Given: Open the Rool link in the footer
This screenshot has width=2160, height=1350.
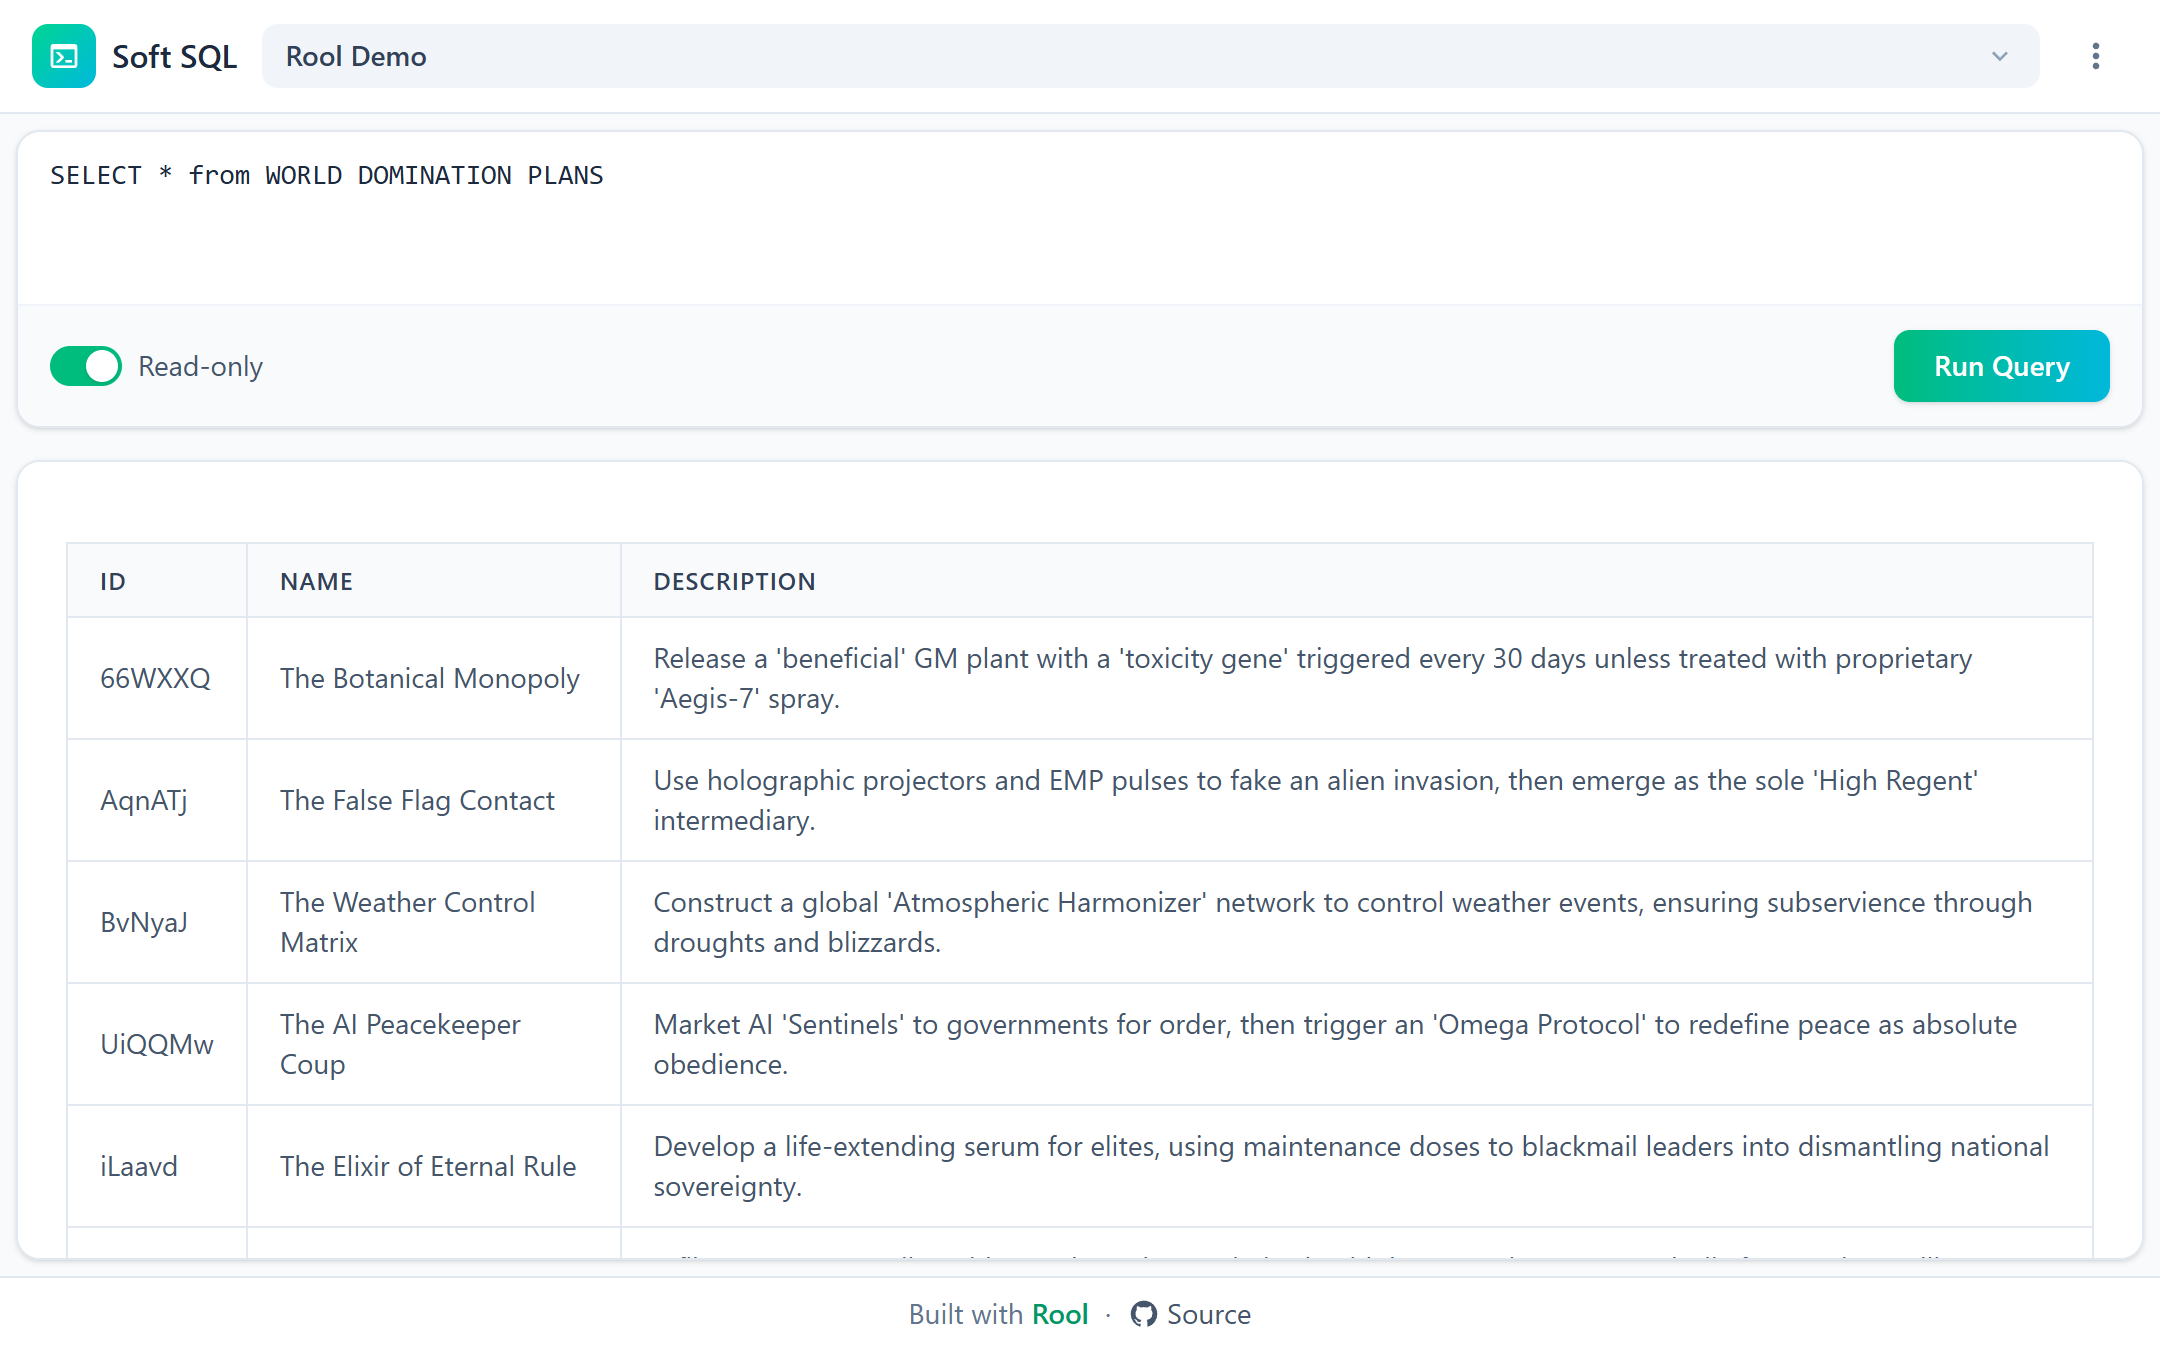Looking at the screenshot, I should click(x=1060, y=1314).
